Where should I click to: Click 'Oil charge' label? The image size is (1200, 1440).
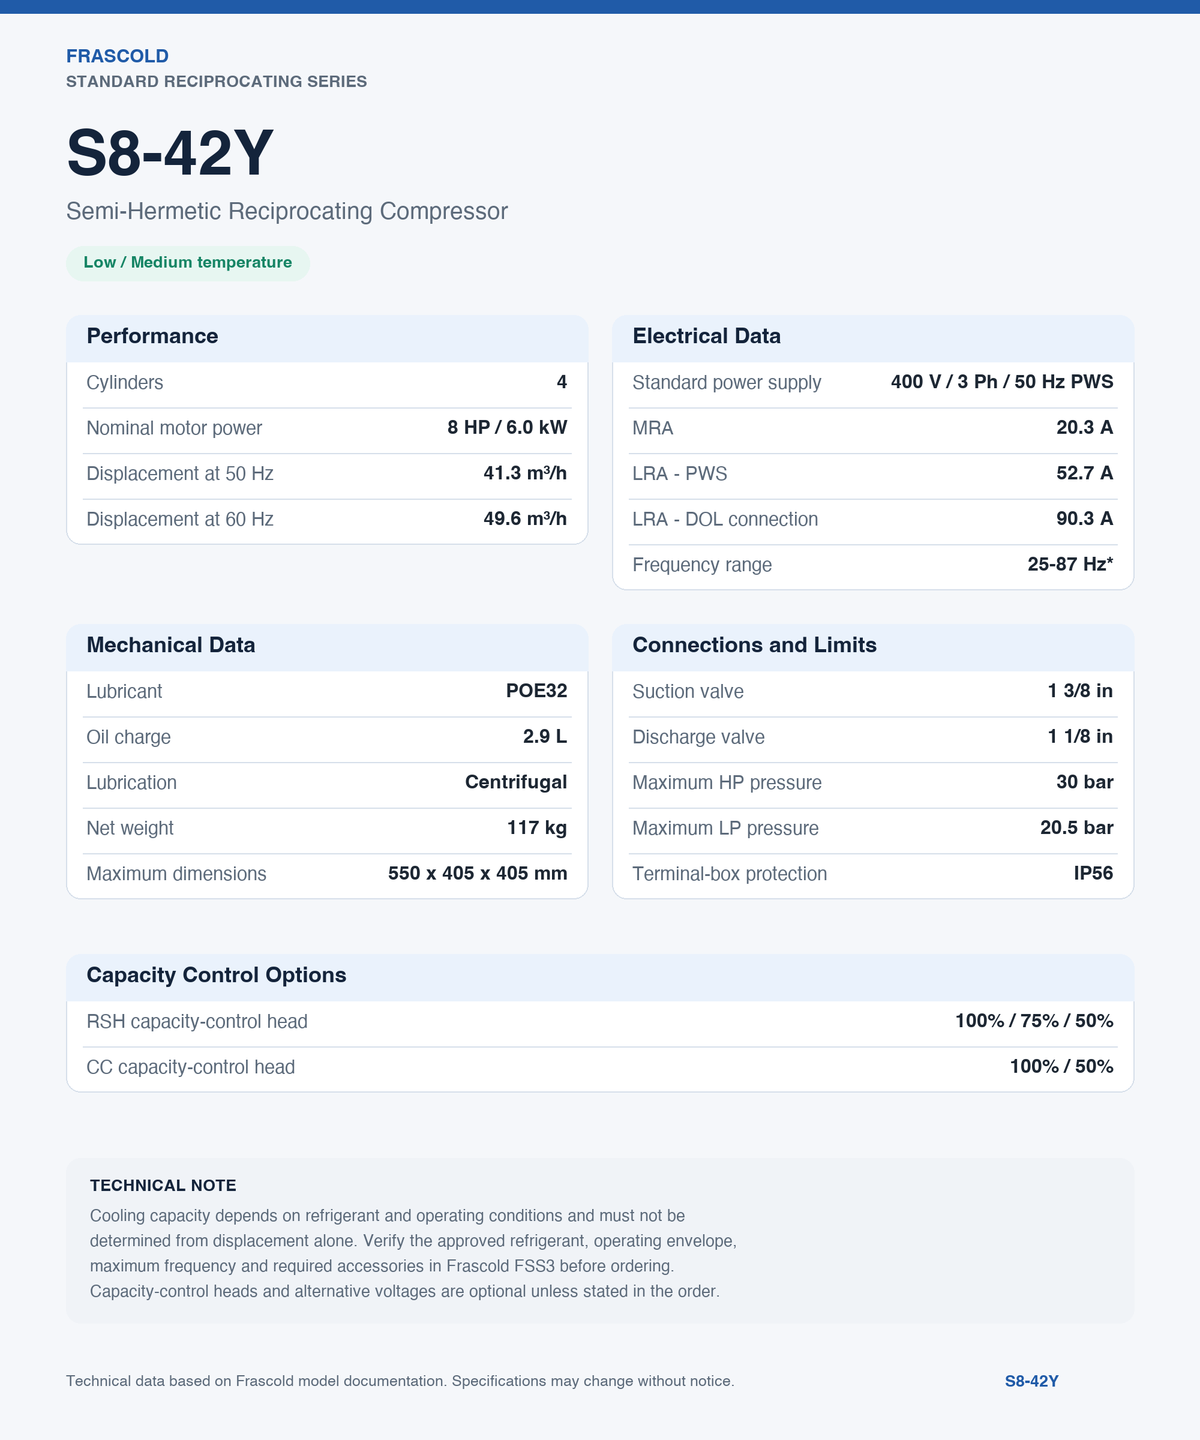click(x=129, y=737)
